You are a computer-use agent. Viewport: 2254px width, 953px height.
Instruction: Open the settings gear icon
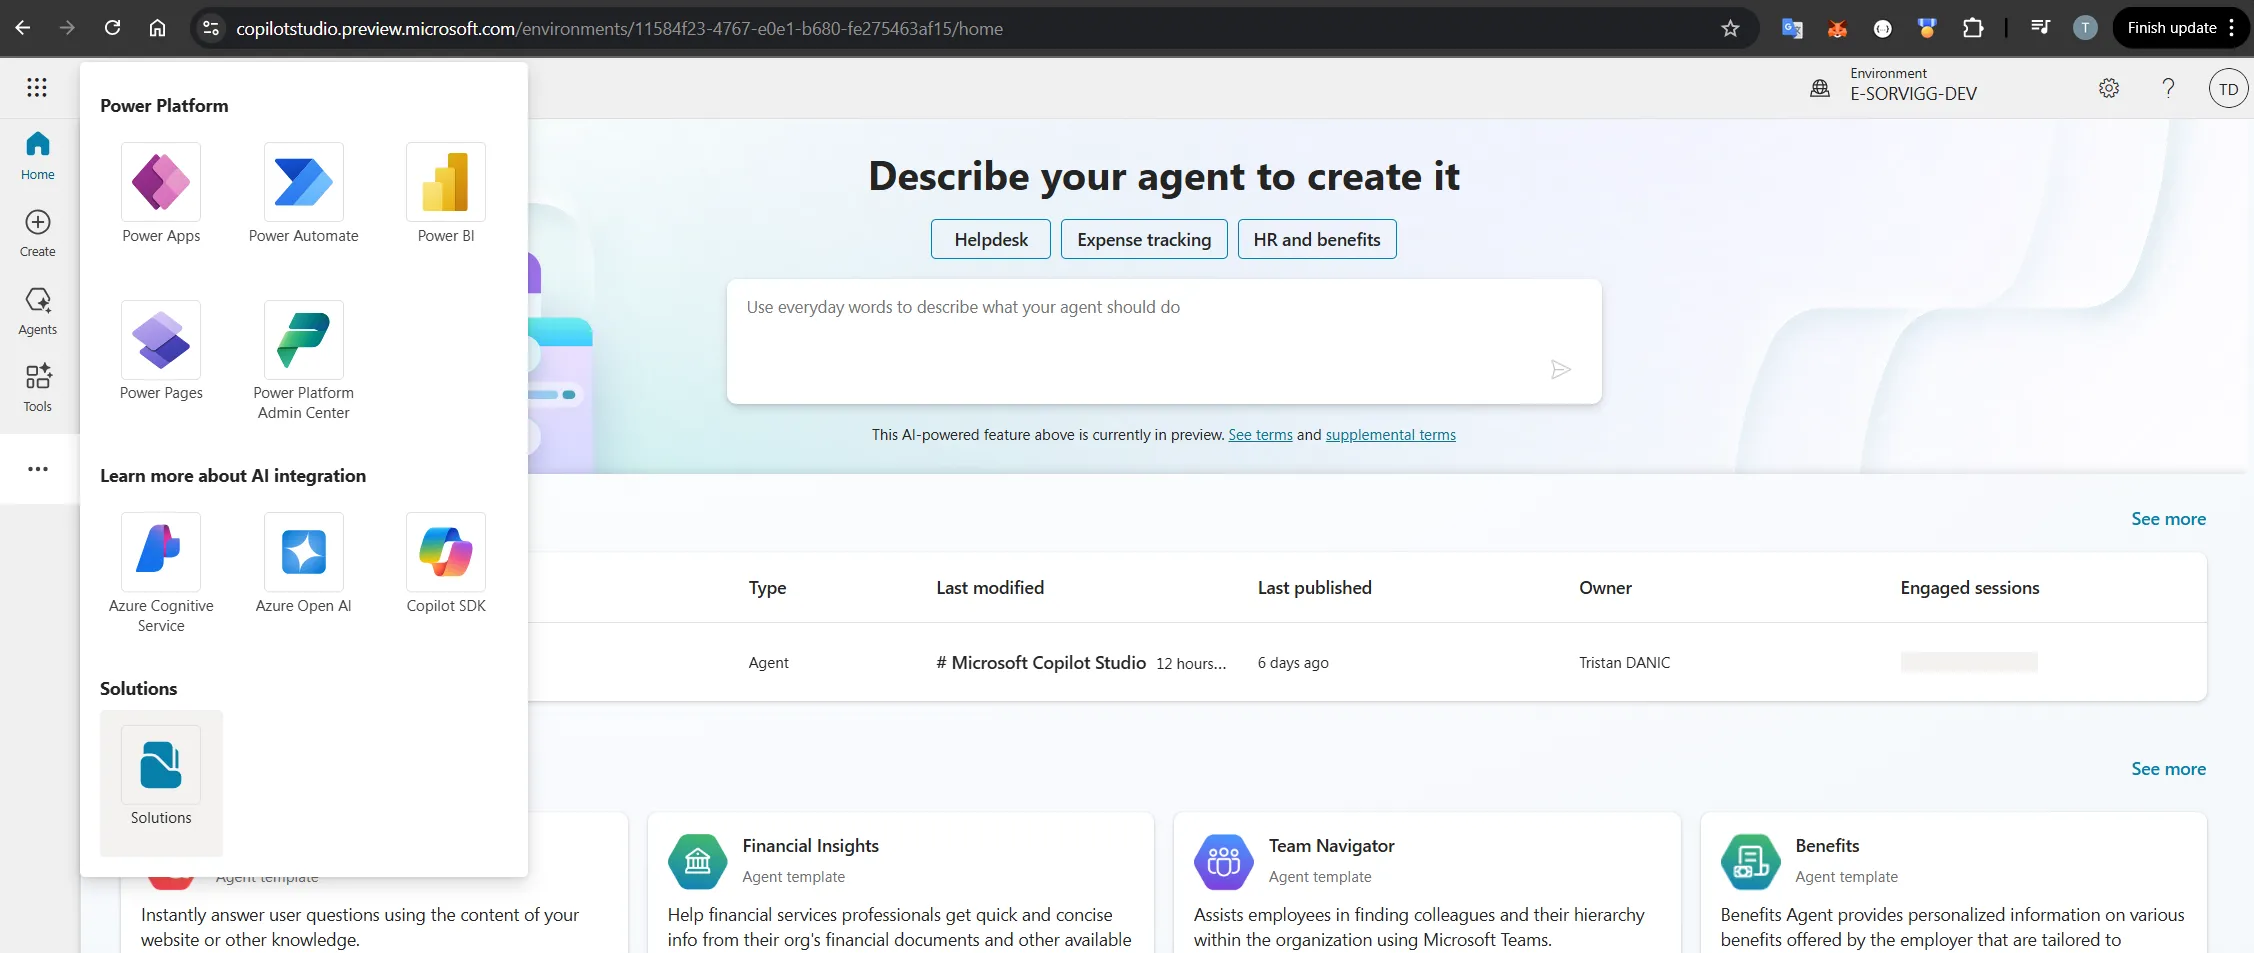point(2109,88)
